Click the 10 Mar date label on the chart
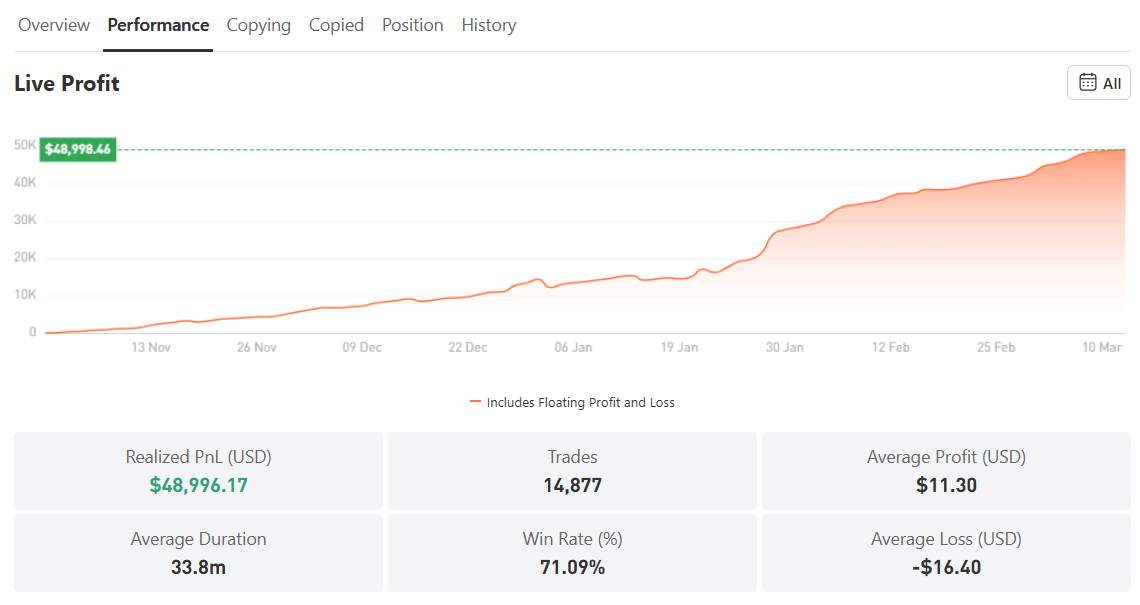The image size is (1140, 605). point(1102,347)
